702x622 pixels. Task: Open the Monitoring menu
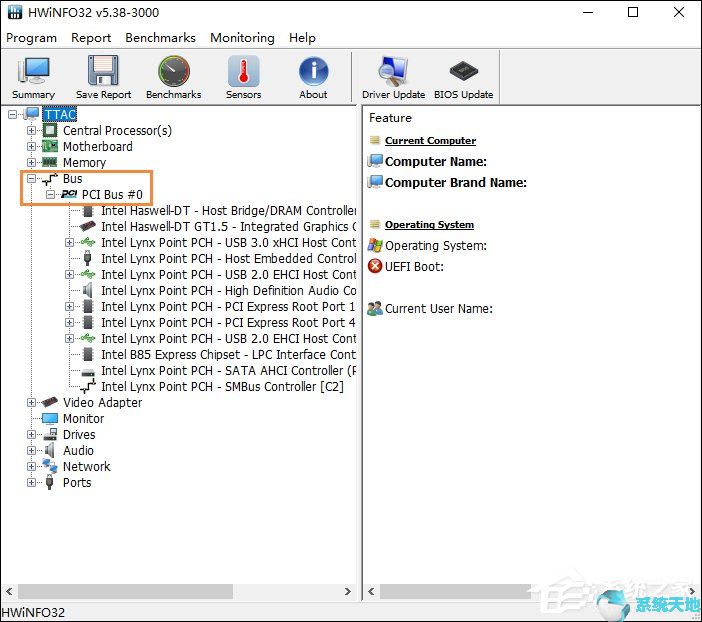(x=242, y=38)
